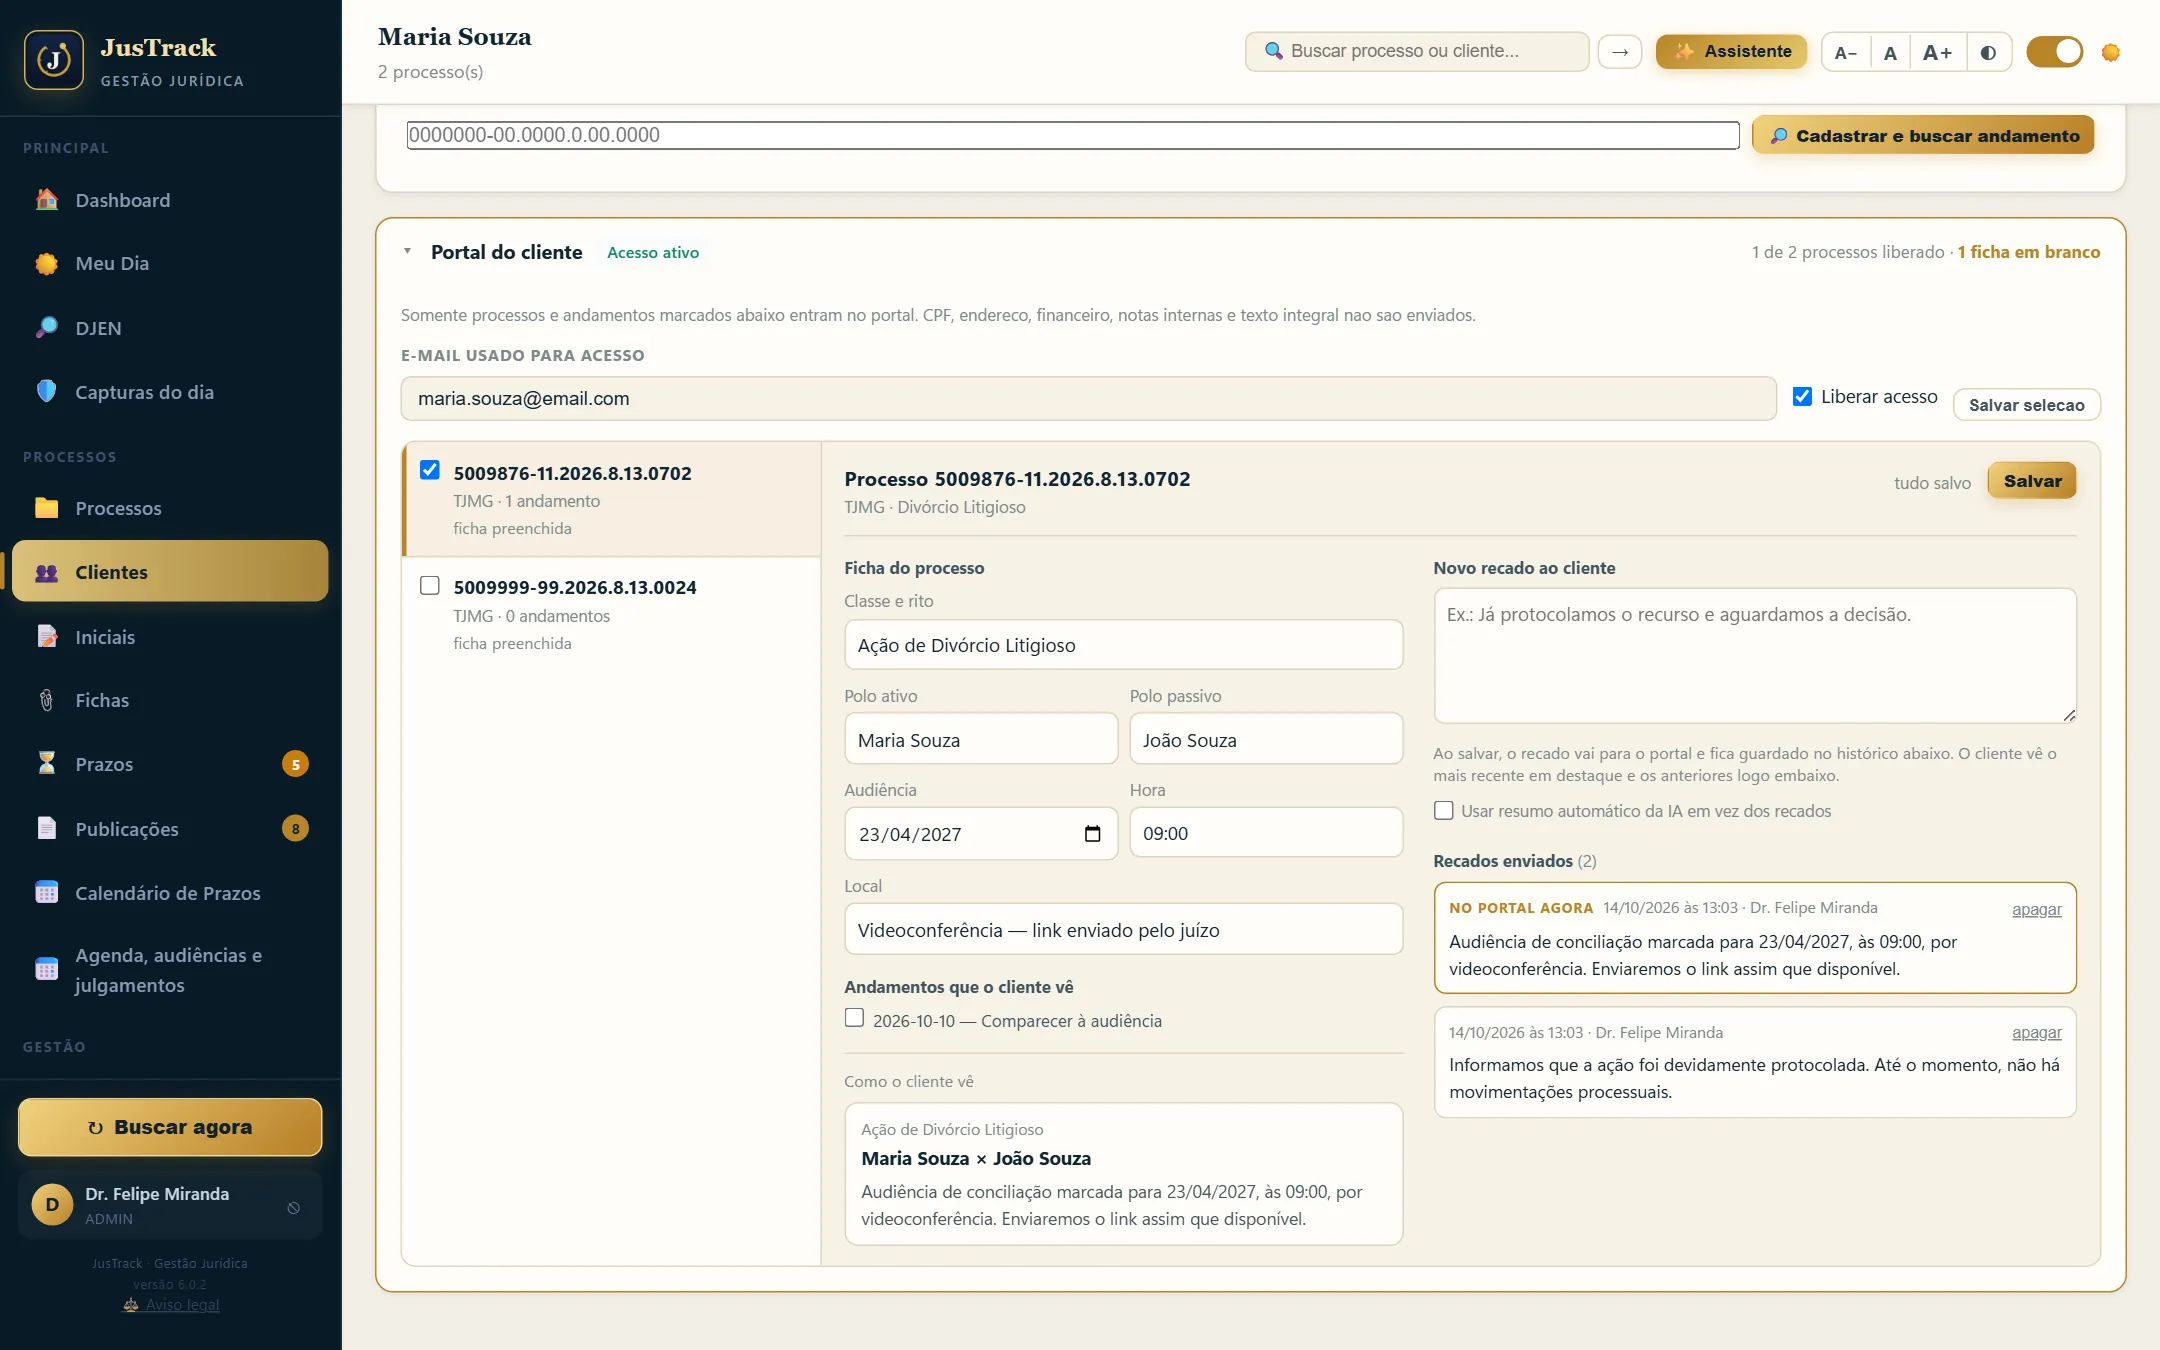Open Capturas do dia

(x=170, y=392)
